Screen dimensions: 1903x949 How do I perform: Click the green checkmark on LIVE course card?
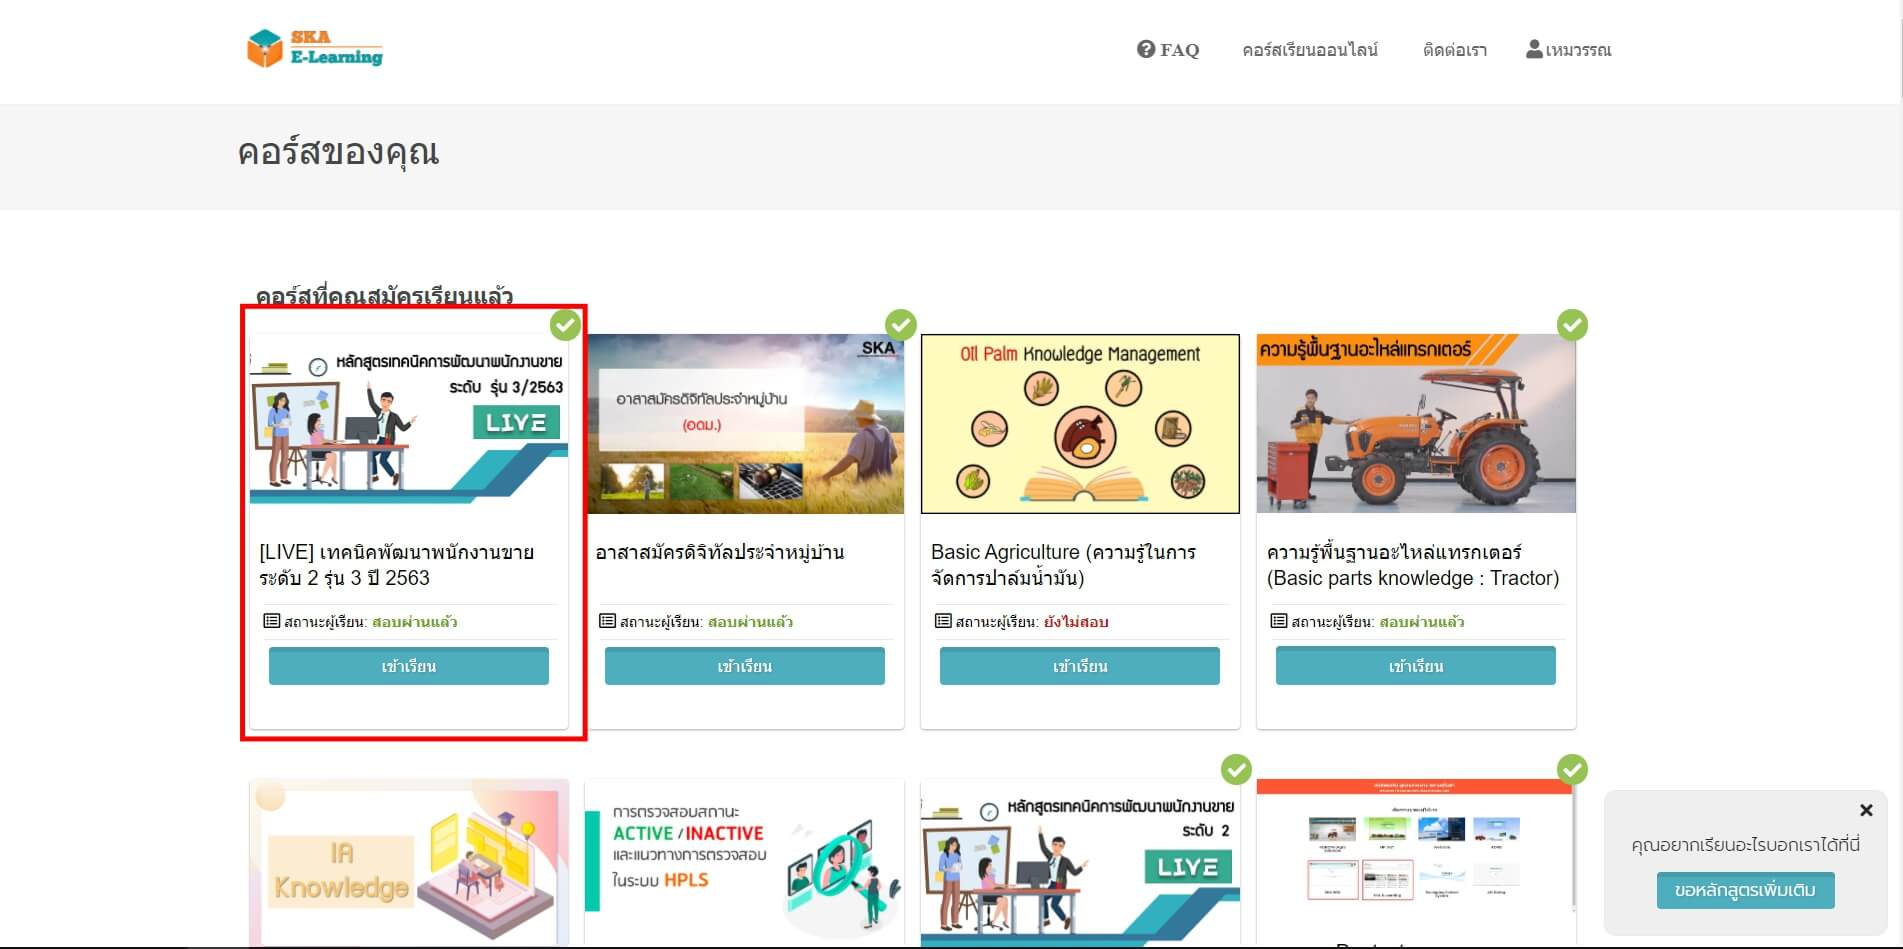tap(565, 325)
